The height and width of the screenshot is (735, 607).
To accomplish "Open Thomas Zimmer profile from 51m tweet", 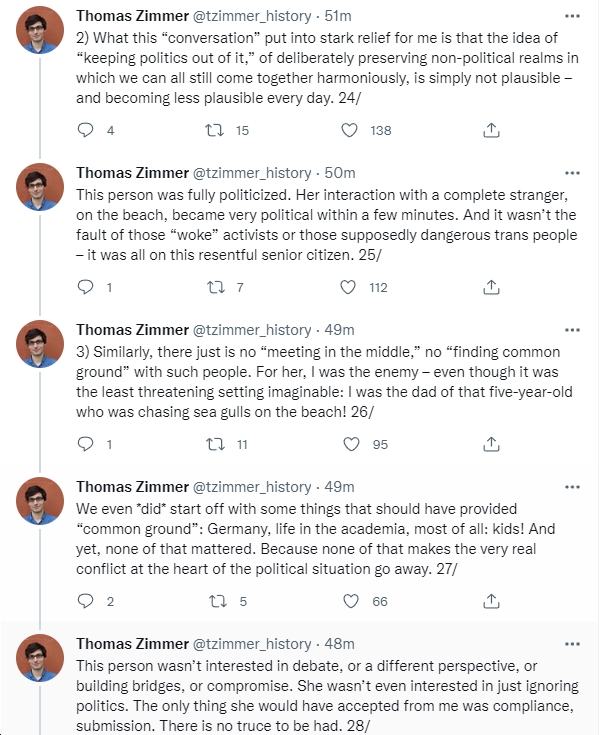I will click(133, 16).
